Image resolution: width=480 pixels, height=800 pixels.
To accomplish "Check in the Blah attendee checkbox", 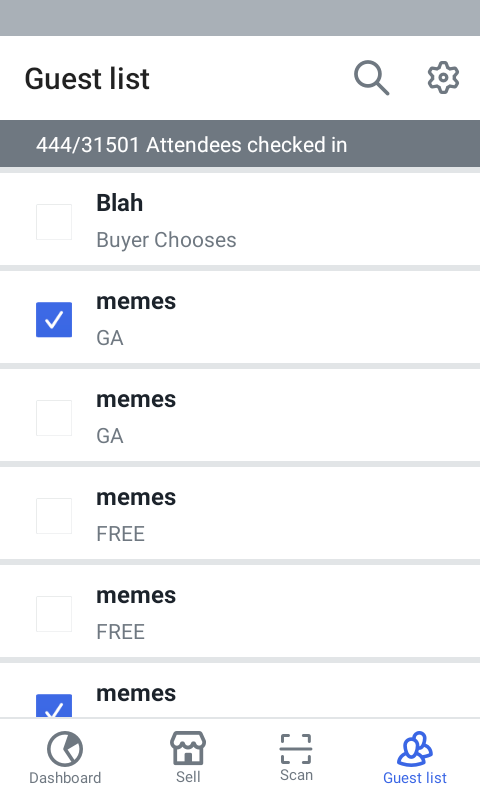I will click(x=54, y=222).
